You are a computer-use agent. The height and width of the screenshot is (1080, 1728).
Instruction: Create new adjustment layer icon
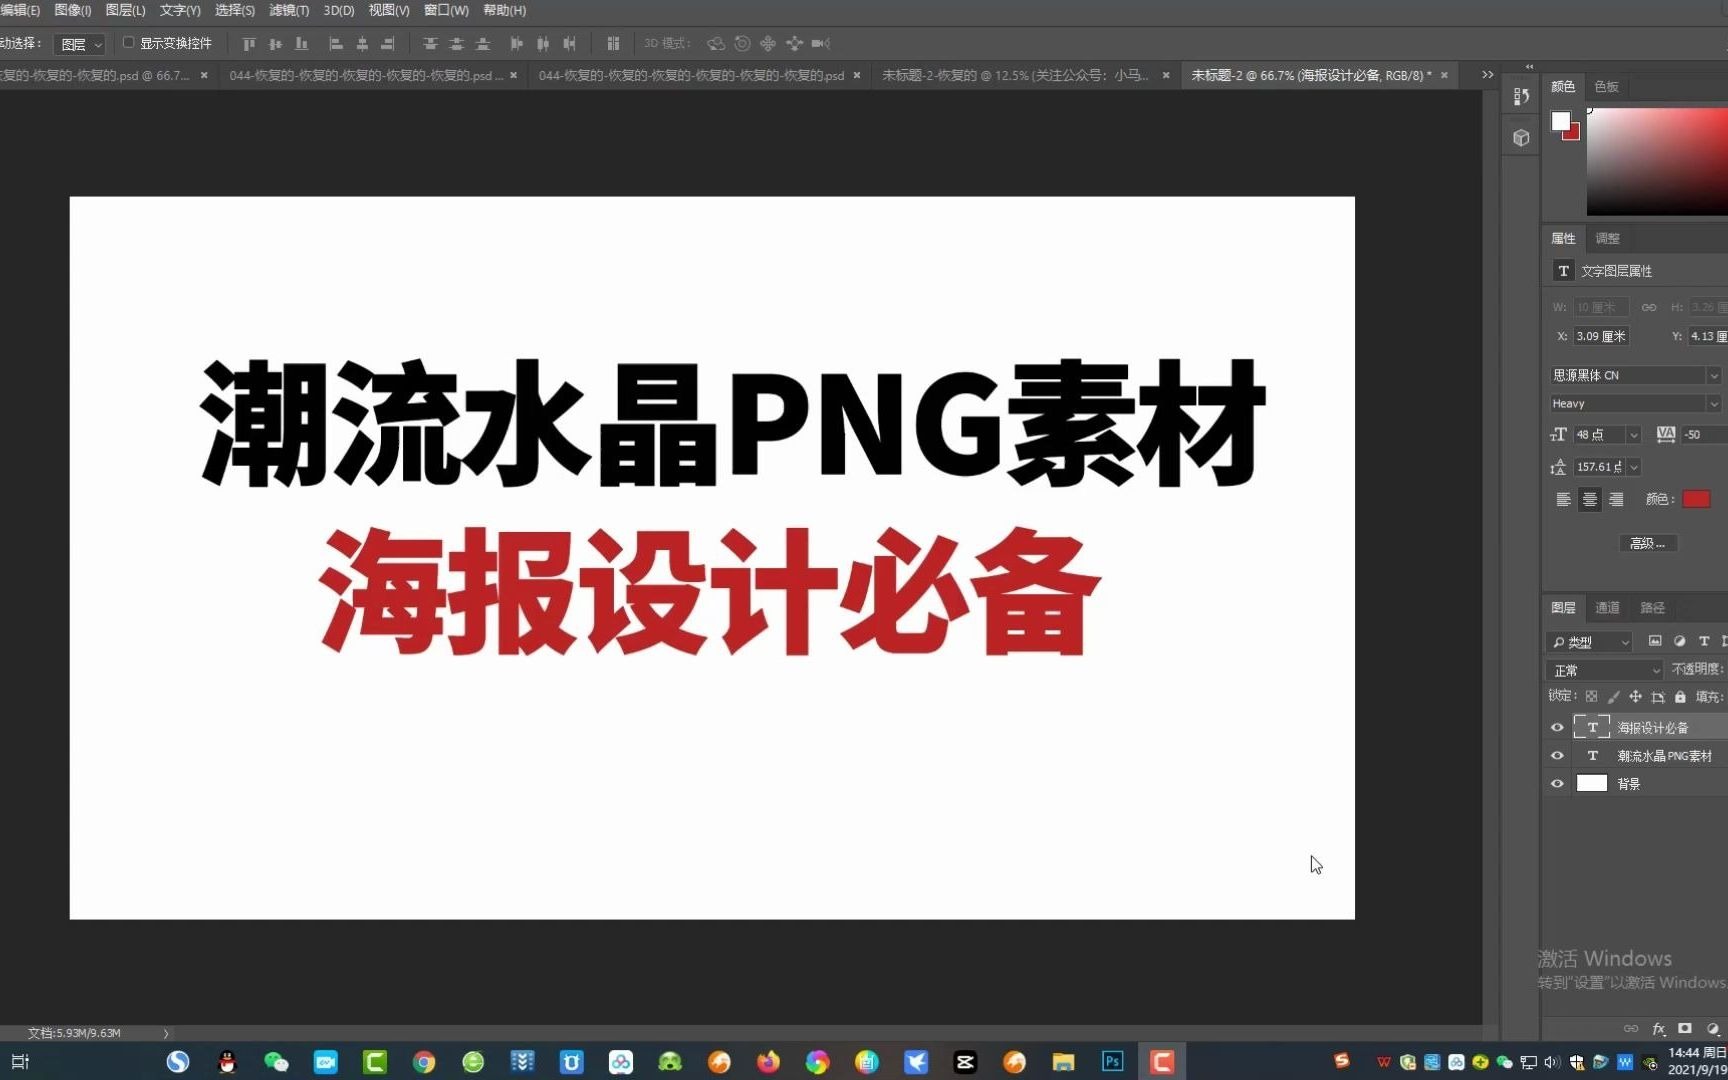[1712, 1028]
